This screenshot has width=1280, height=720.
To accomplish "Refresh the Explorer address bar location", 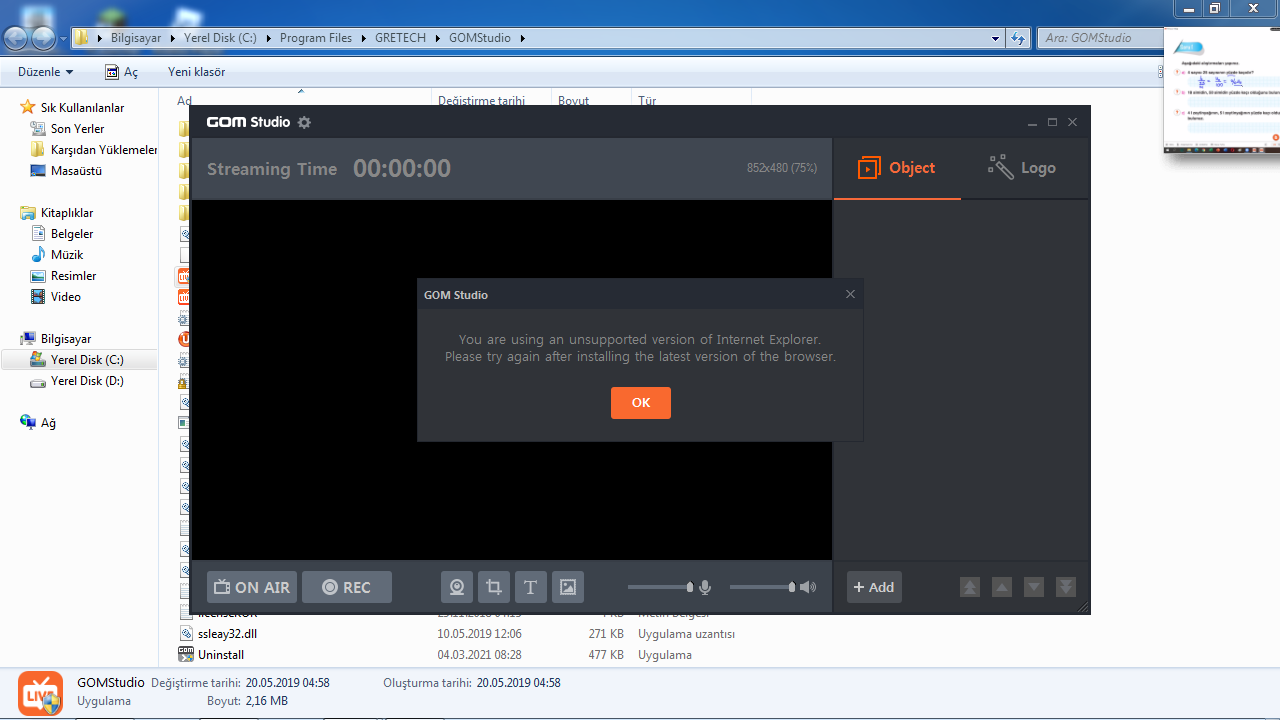I will [1018, 38].
